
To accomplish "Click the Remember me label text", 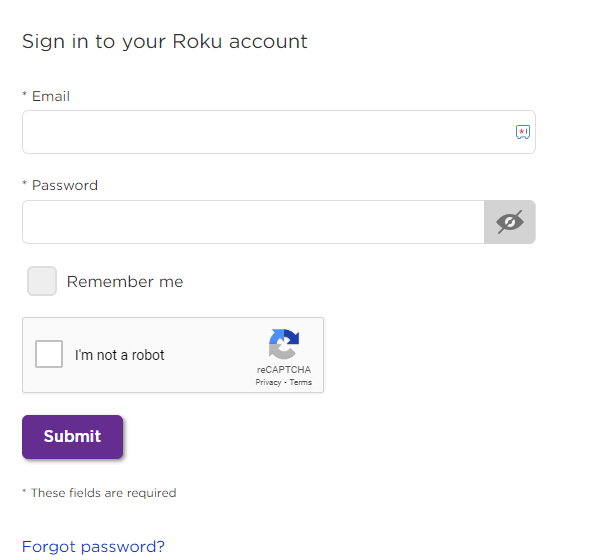I will click(x=125, y=281).
